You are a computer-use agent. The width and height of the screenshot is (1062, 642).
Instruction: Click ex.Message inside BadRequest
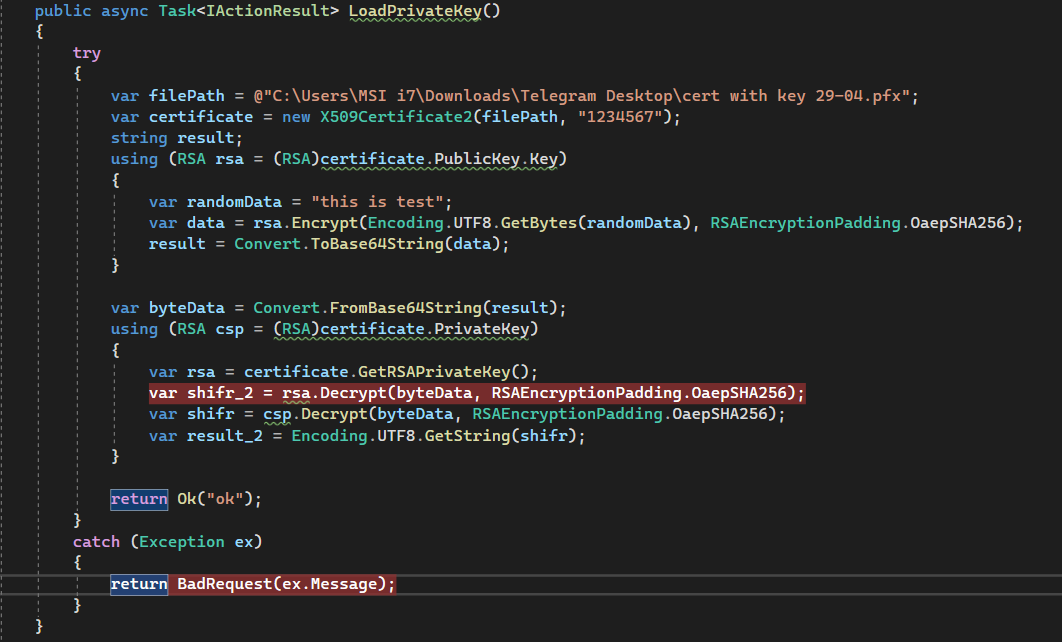329,584
